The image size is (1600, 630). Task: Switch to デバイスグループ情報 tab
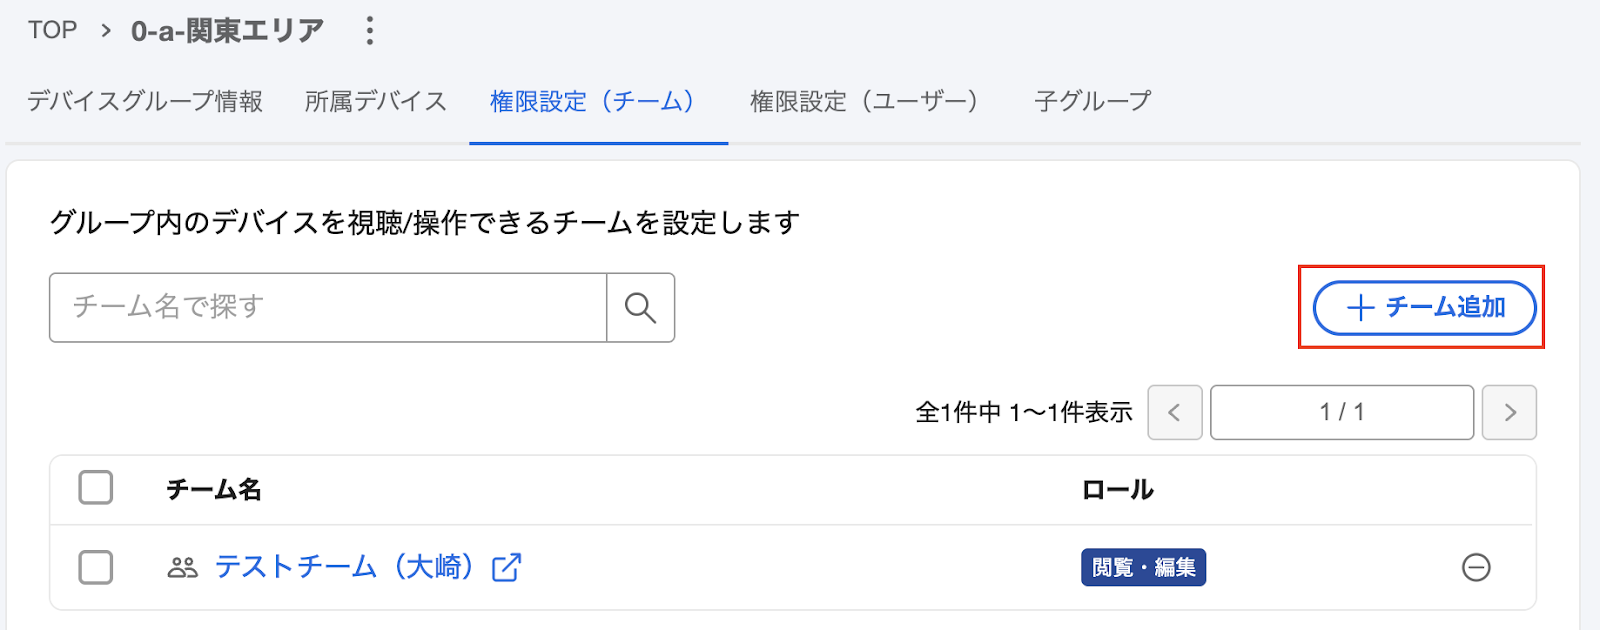click(145, 101)
